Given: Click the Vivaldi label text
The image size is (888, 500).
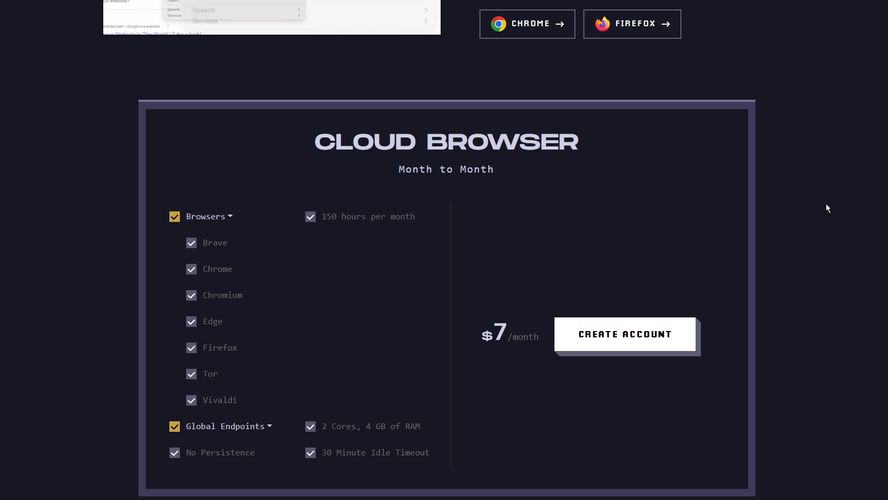Looking at the screenshot, I should click(220, 400).
